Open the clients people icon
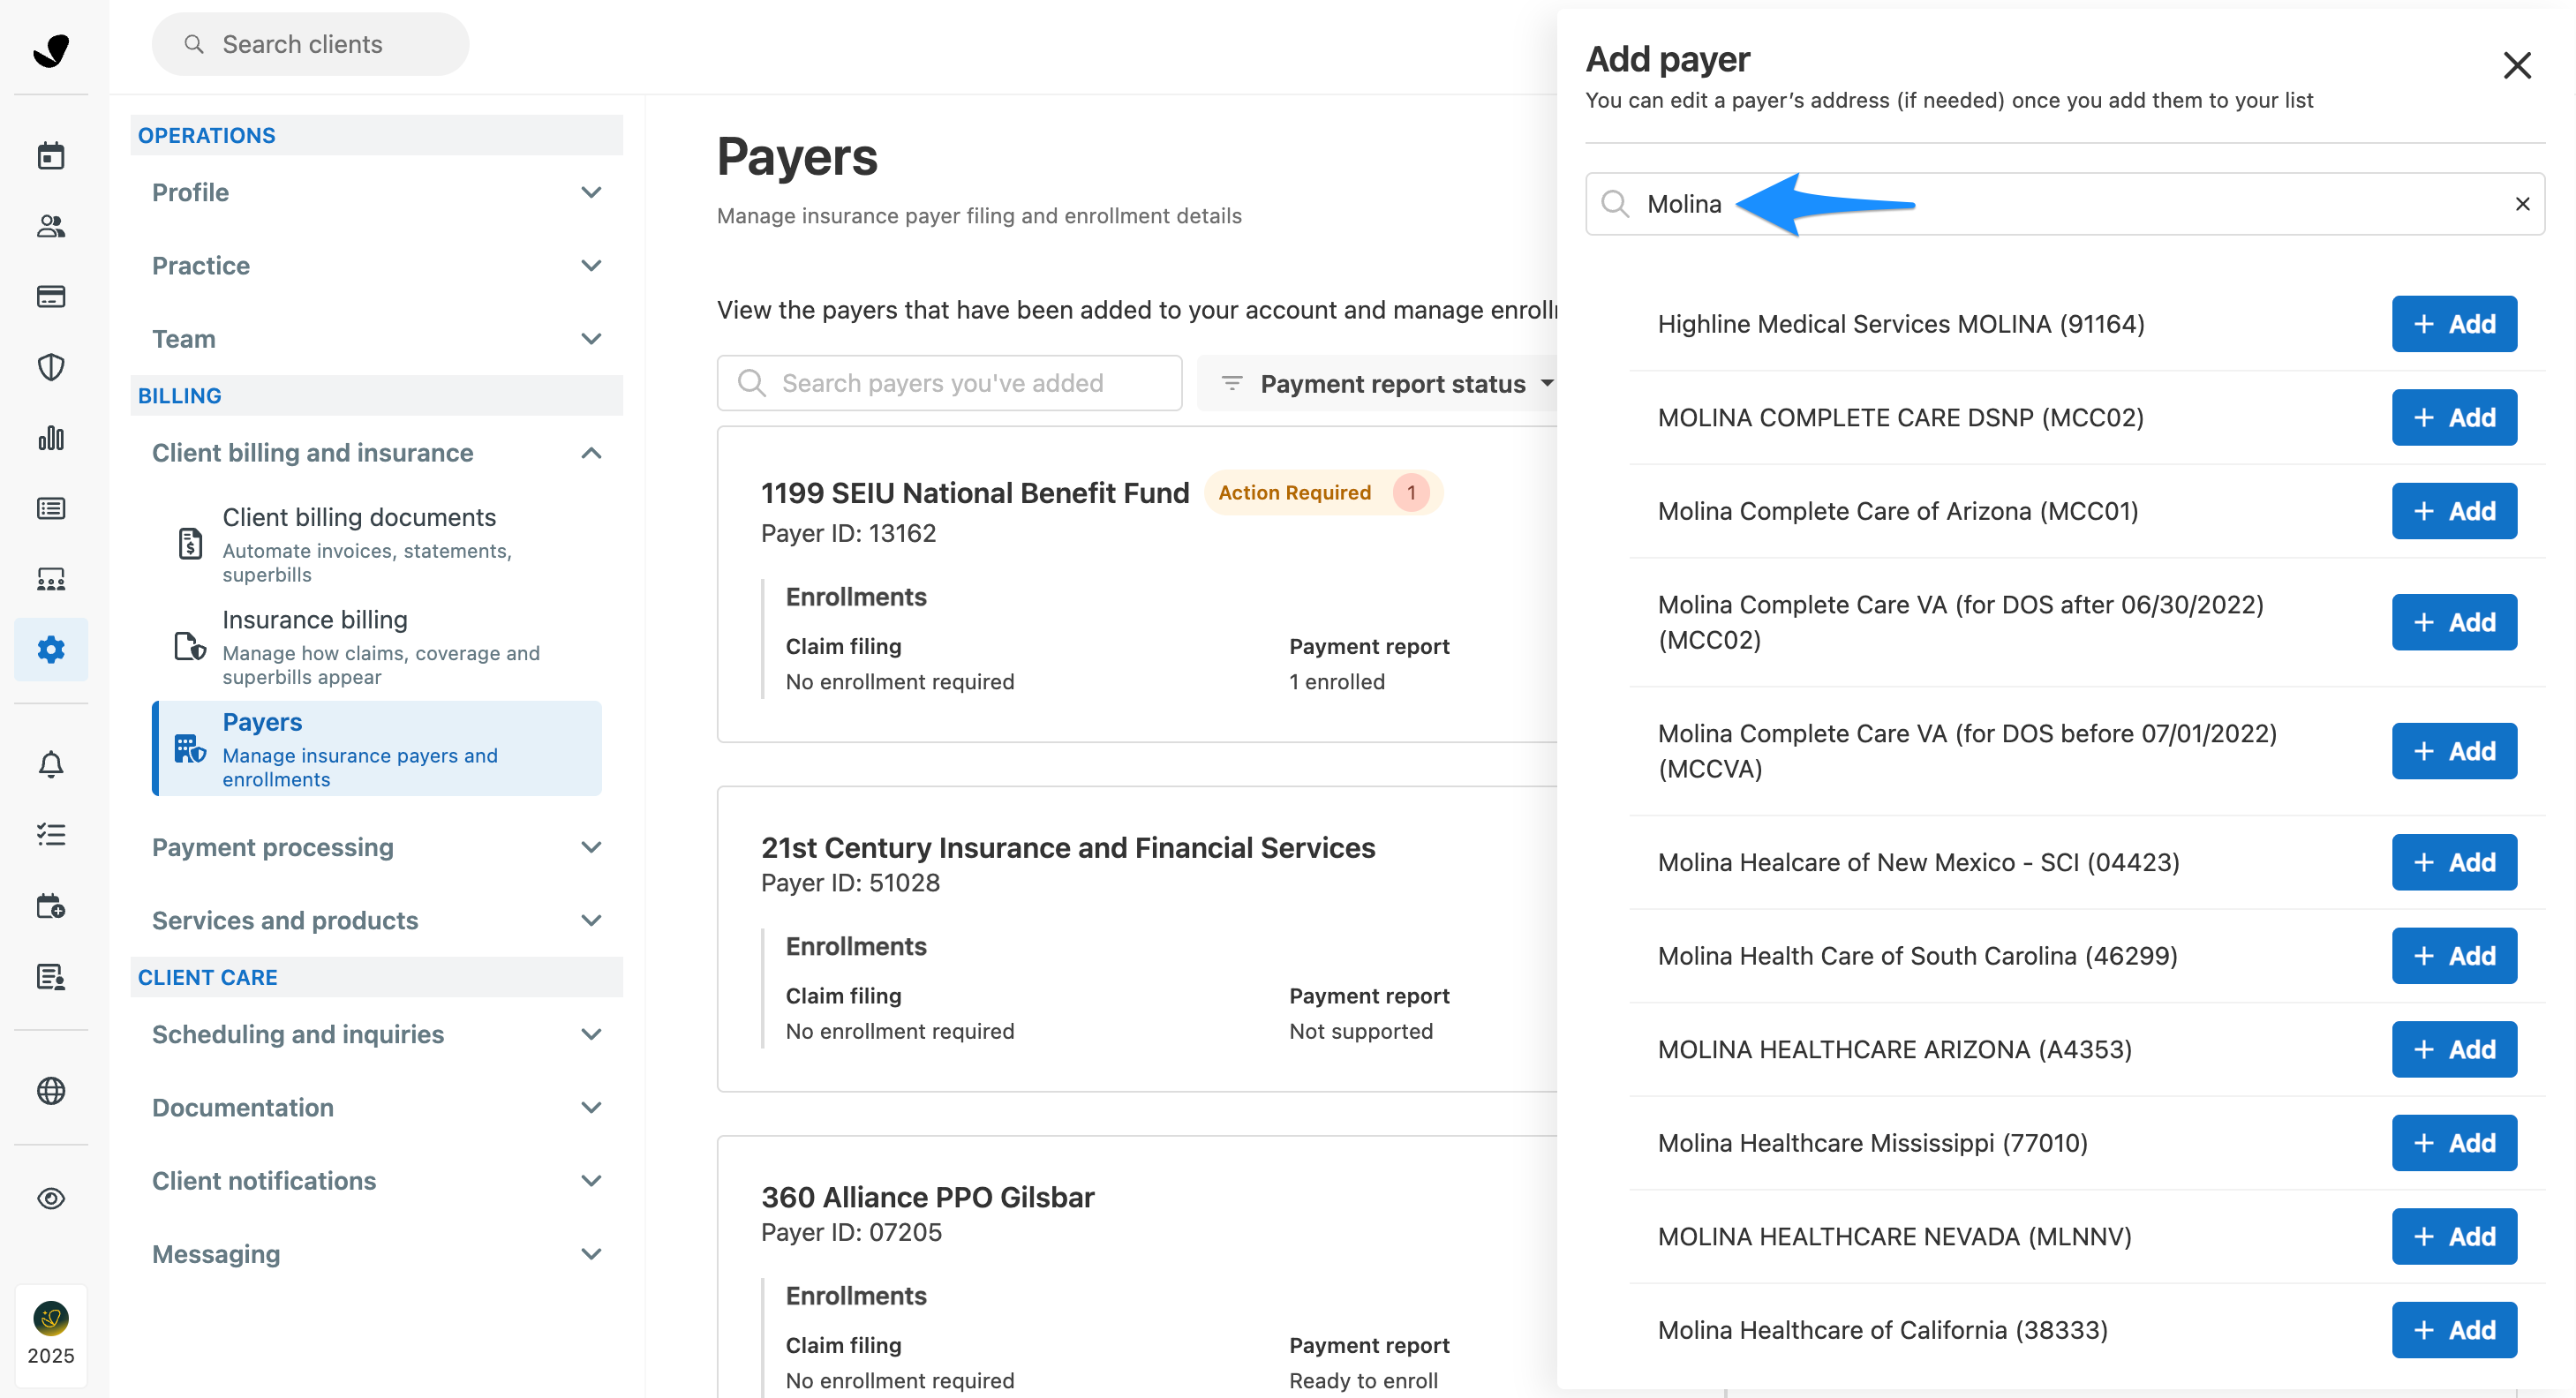 coord(51,226)
